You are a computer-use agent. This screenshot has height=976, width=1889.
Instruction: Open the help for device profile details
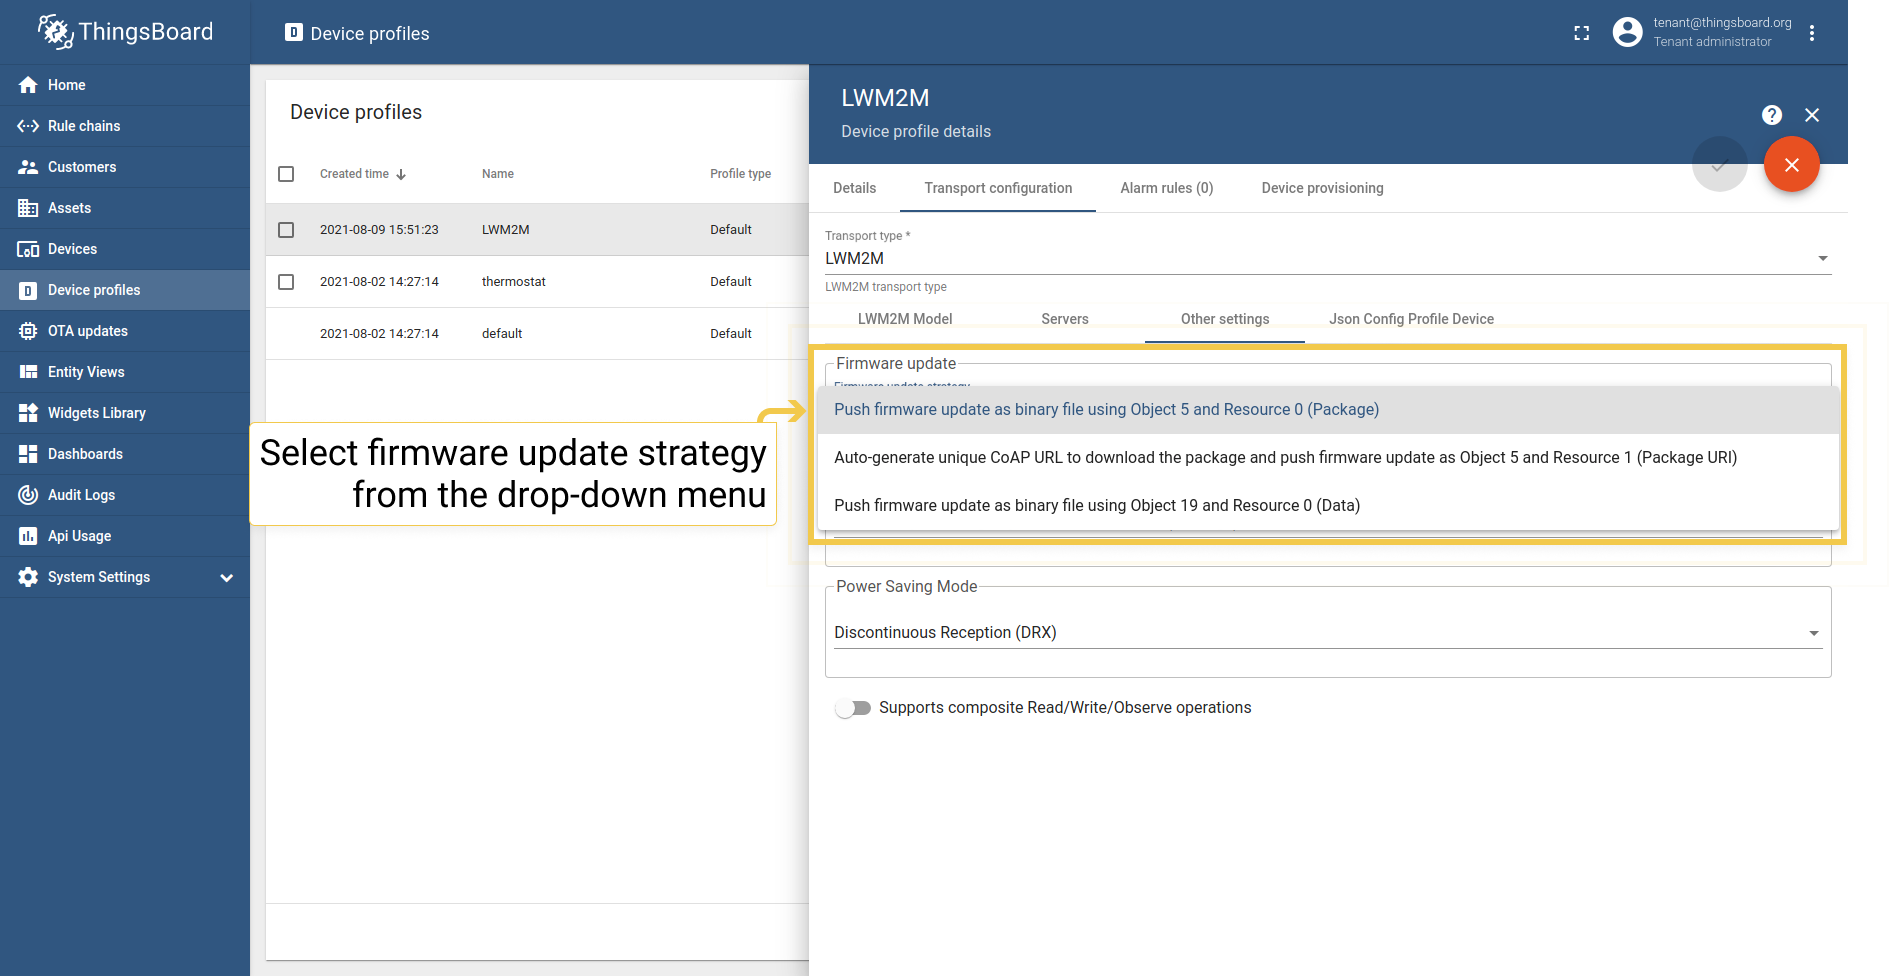tap(1771, 114)
